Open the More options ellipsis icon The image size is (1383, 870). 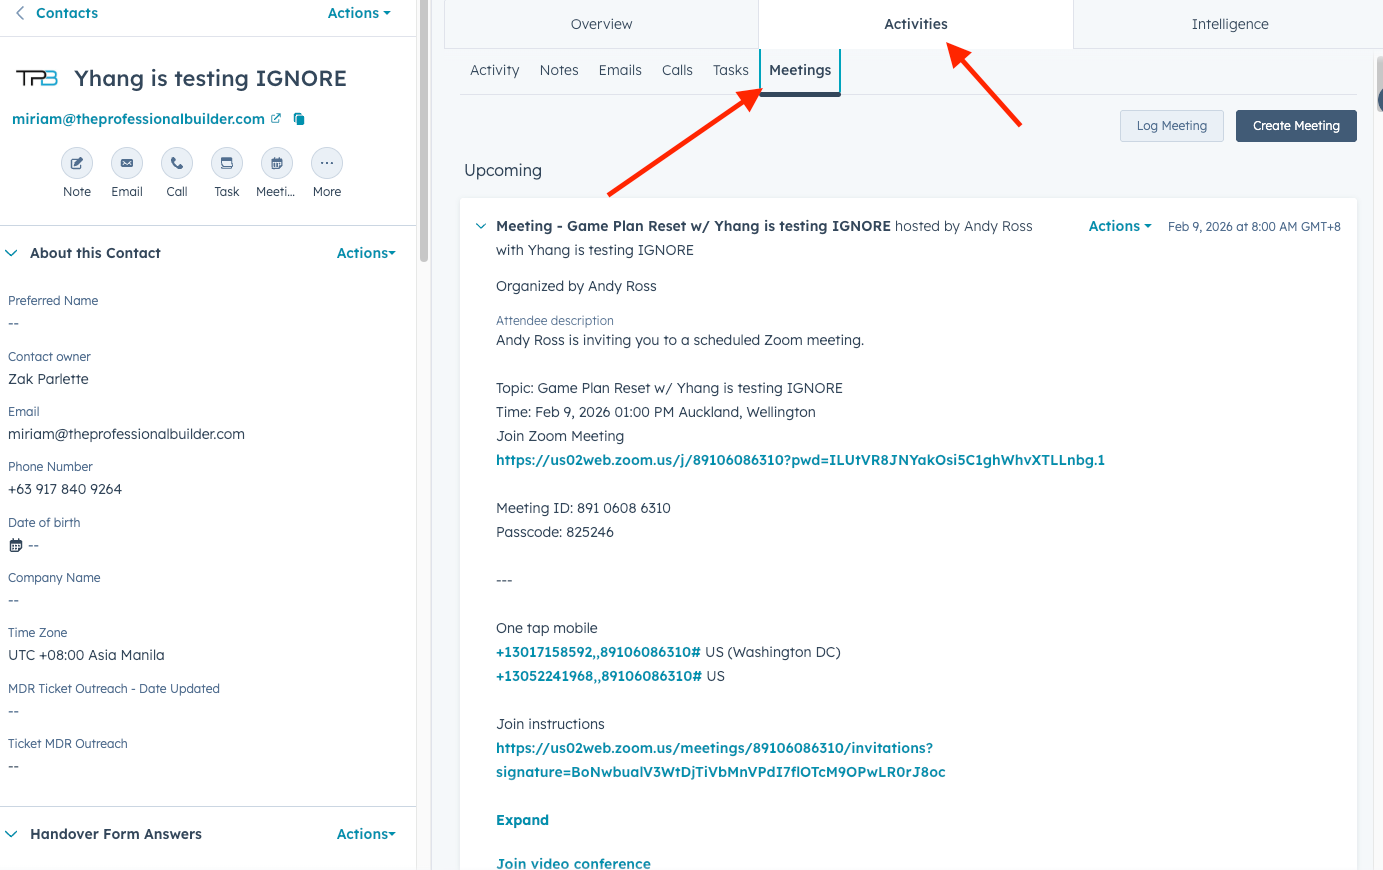[327, 163]
